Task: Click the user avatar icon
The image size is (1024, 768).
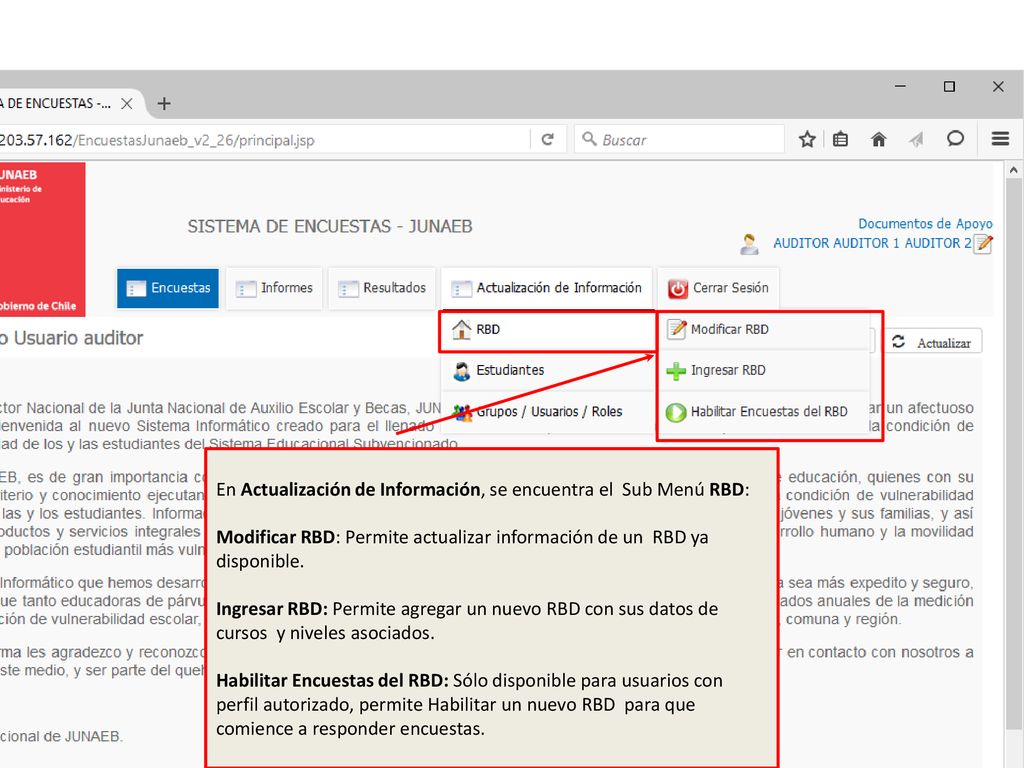Action: (x=749, y=244)
